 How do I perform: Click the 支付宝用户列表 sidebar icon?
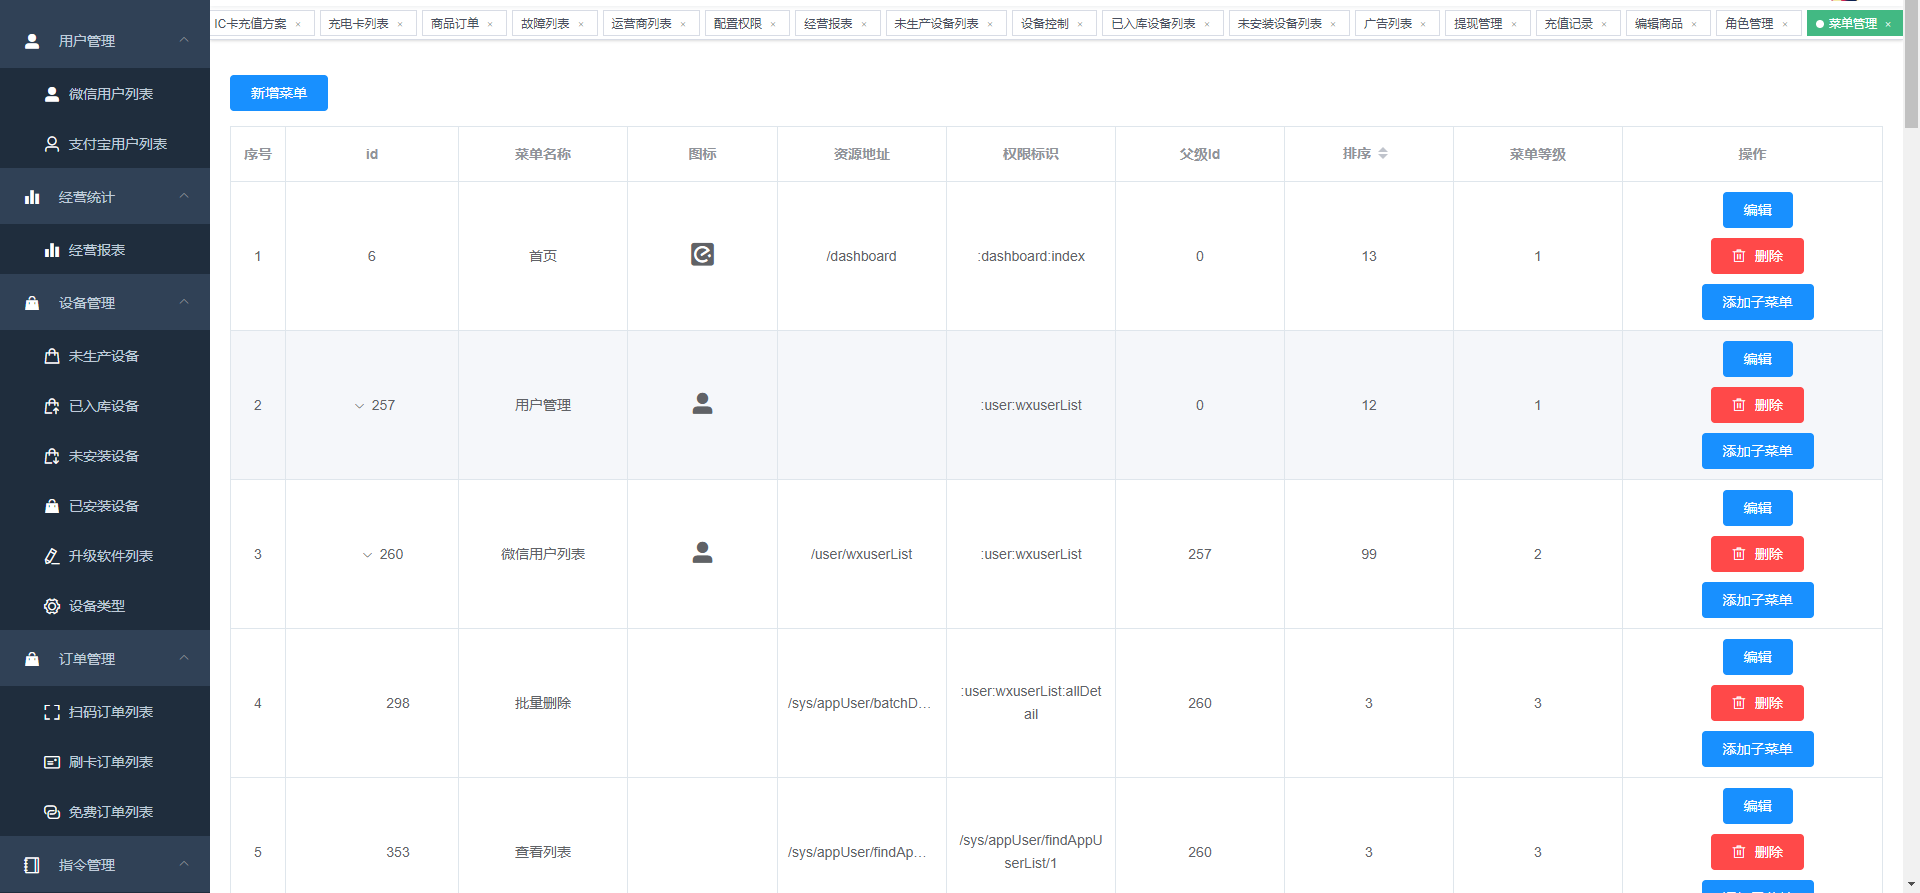[52, 144]
